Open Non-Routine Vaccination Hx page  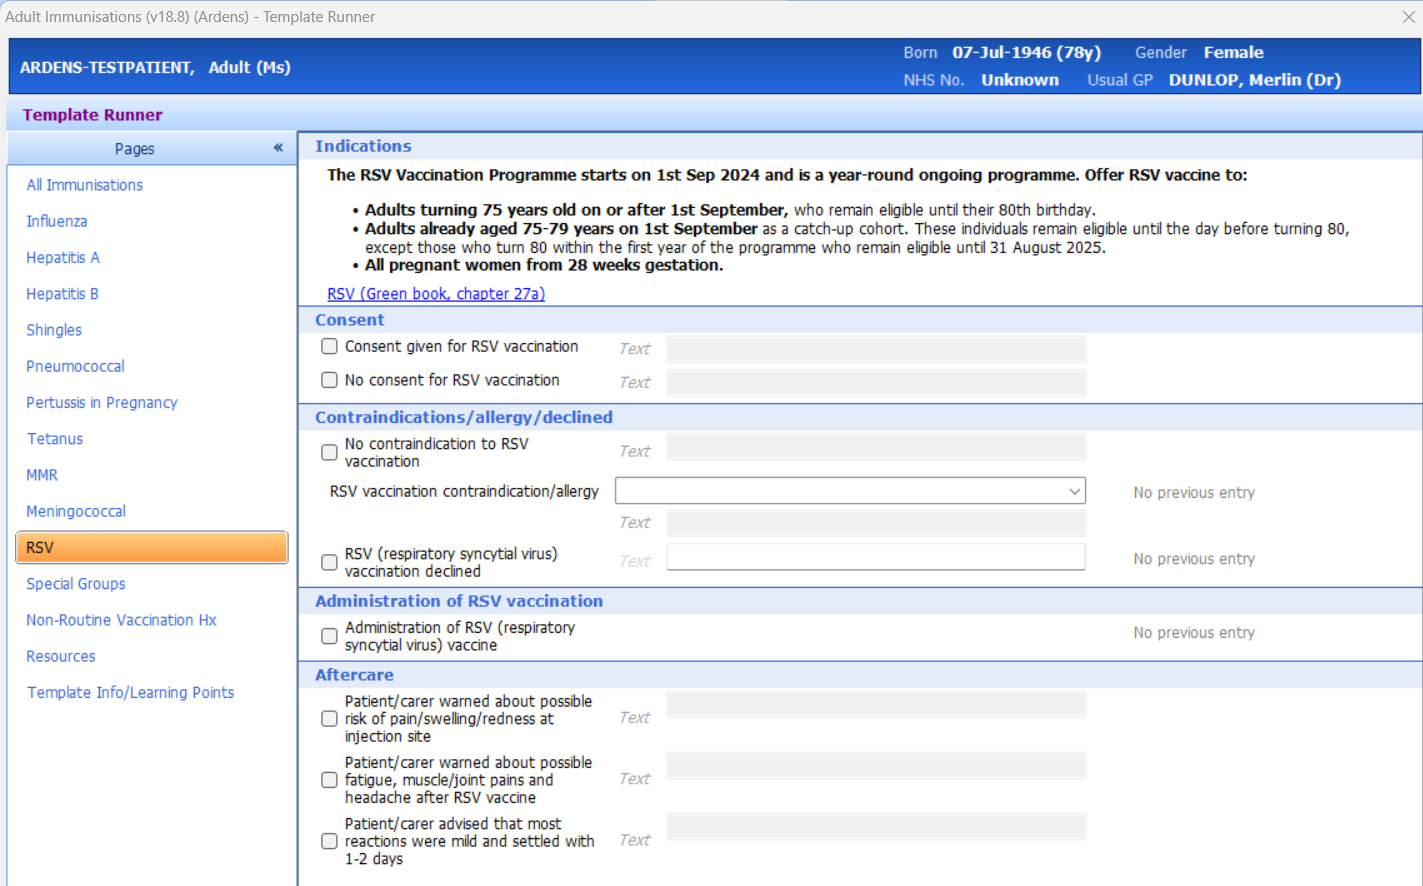pos(121,620)
